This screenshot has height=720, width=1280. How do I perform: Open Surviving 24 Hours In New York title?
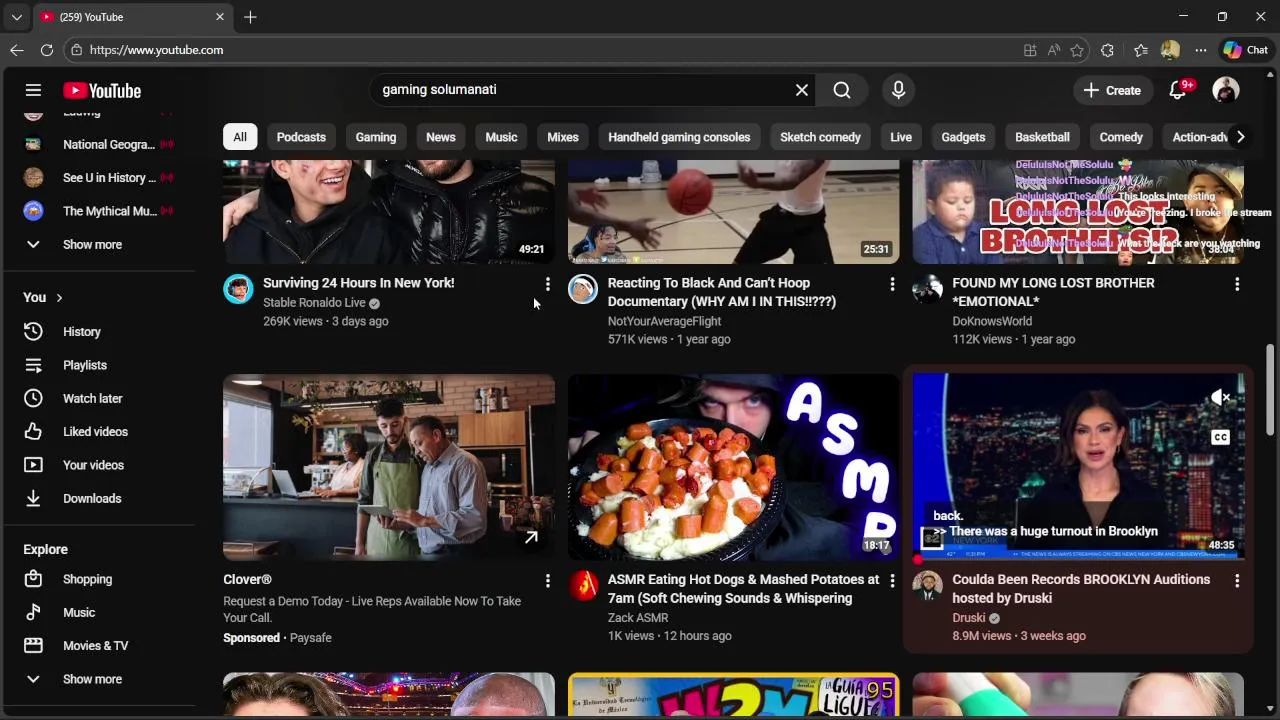coord(358,283)
